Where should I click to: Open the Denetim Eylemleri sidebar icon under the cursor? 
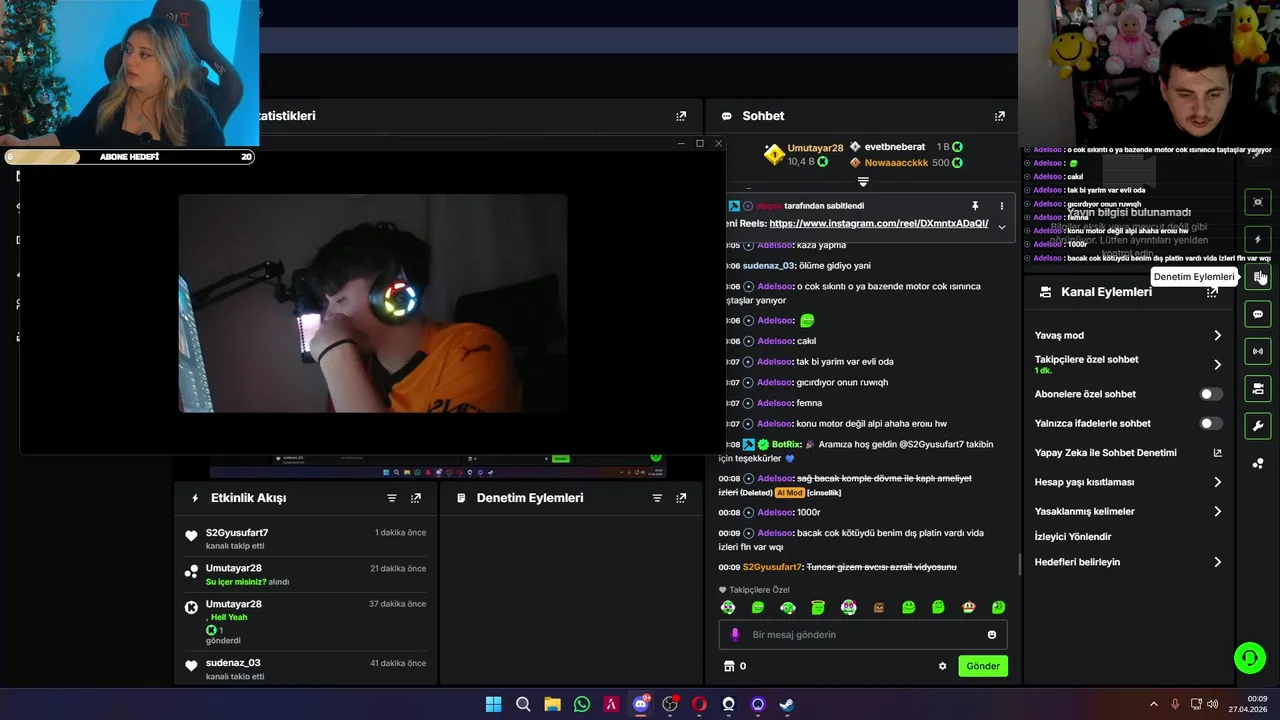(x=1258, y=277)
